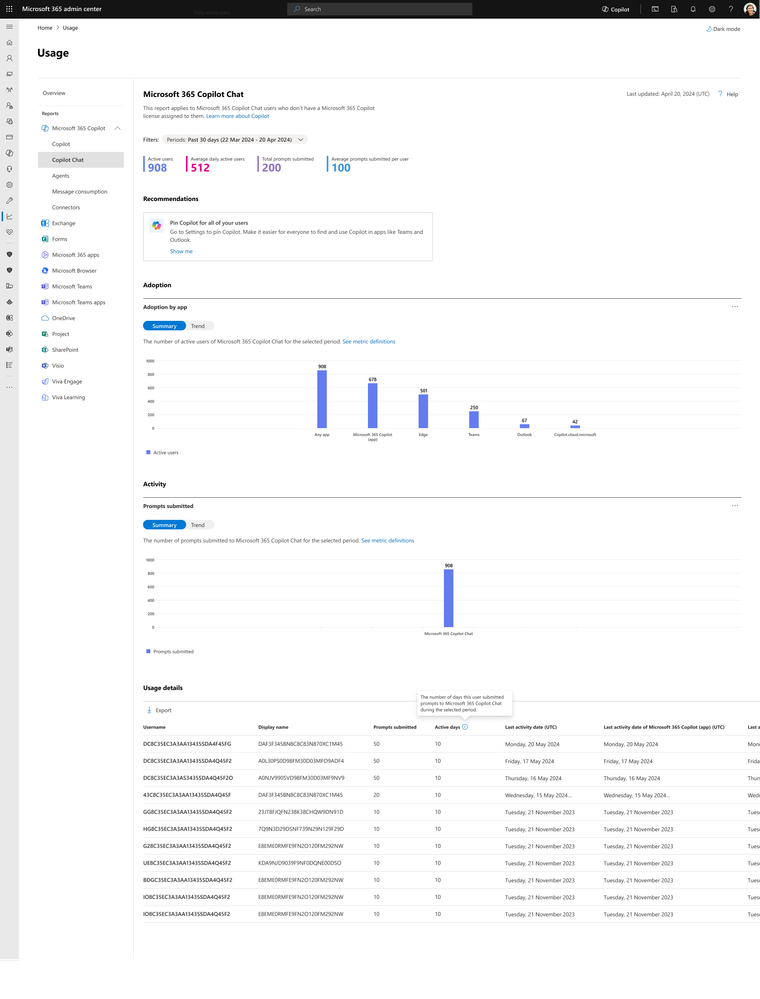Click the notifications bell icon
This screenshot has height=999, width=760.
(692, 9)
